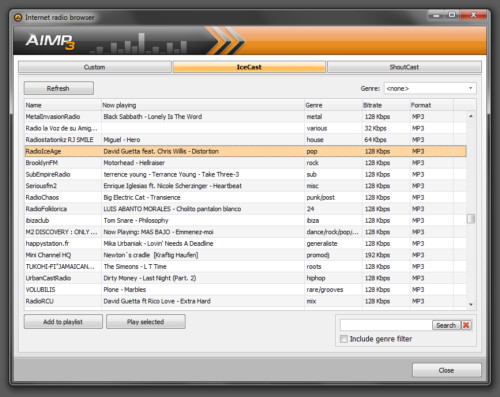The width and height of the screenshot is (500, 397).
Task: Enable the Include genre filter checkbox
Action: click(344, 339)
